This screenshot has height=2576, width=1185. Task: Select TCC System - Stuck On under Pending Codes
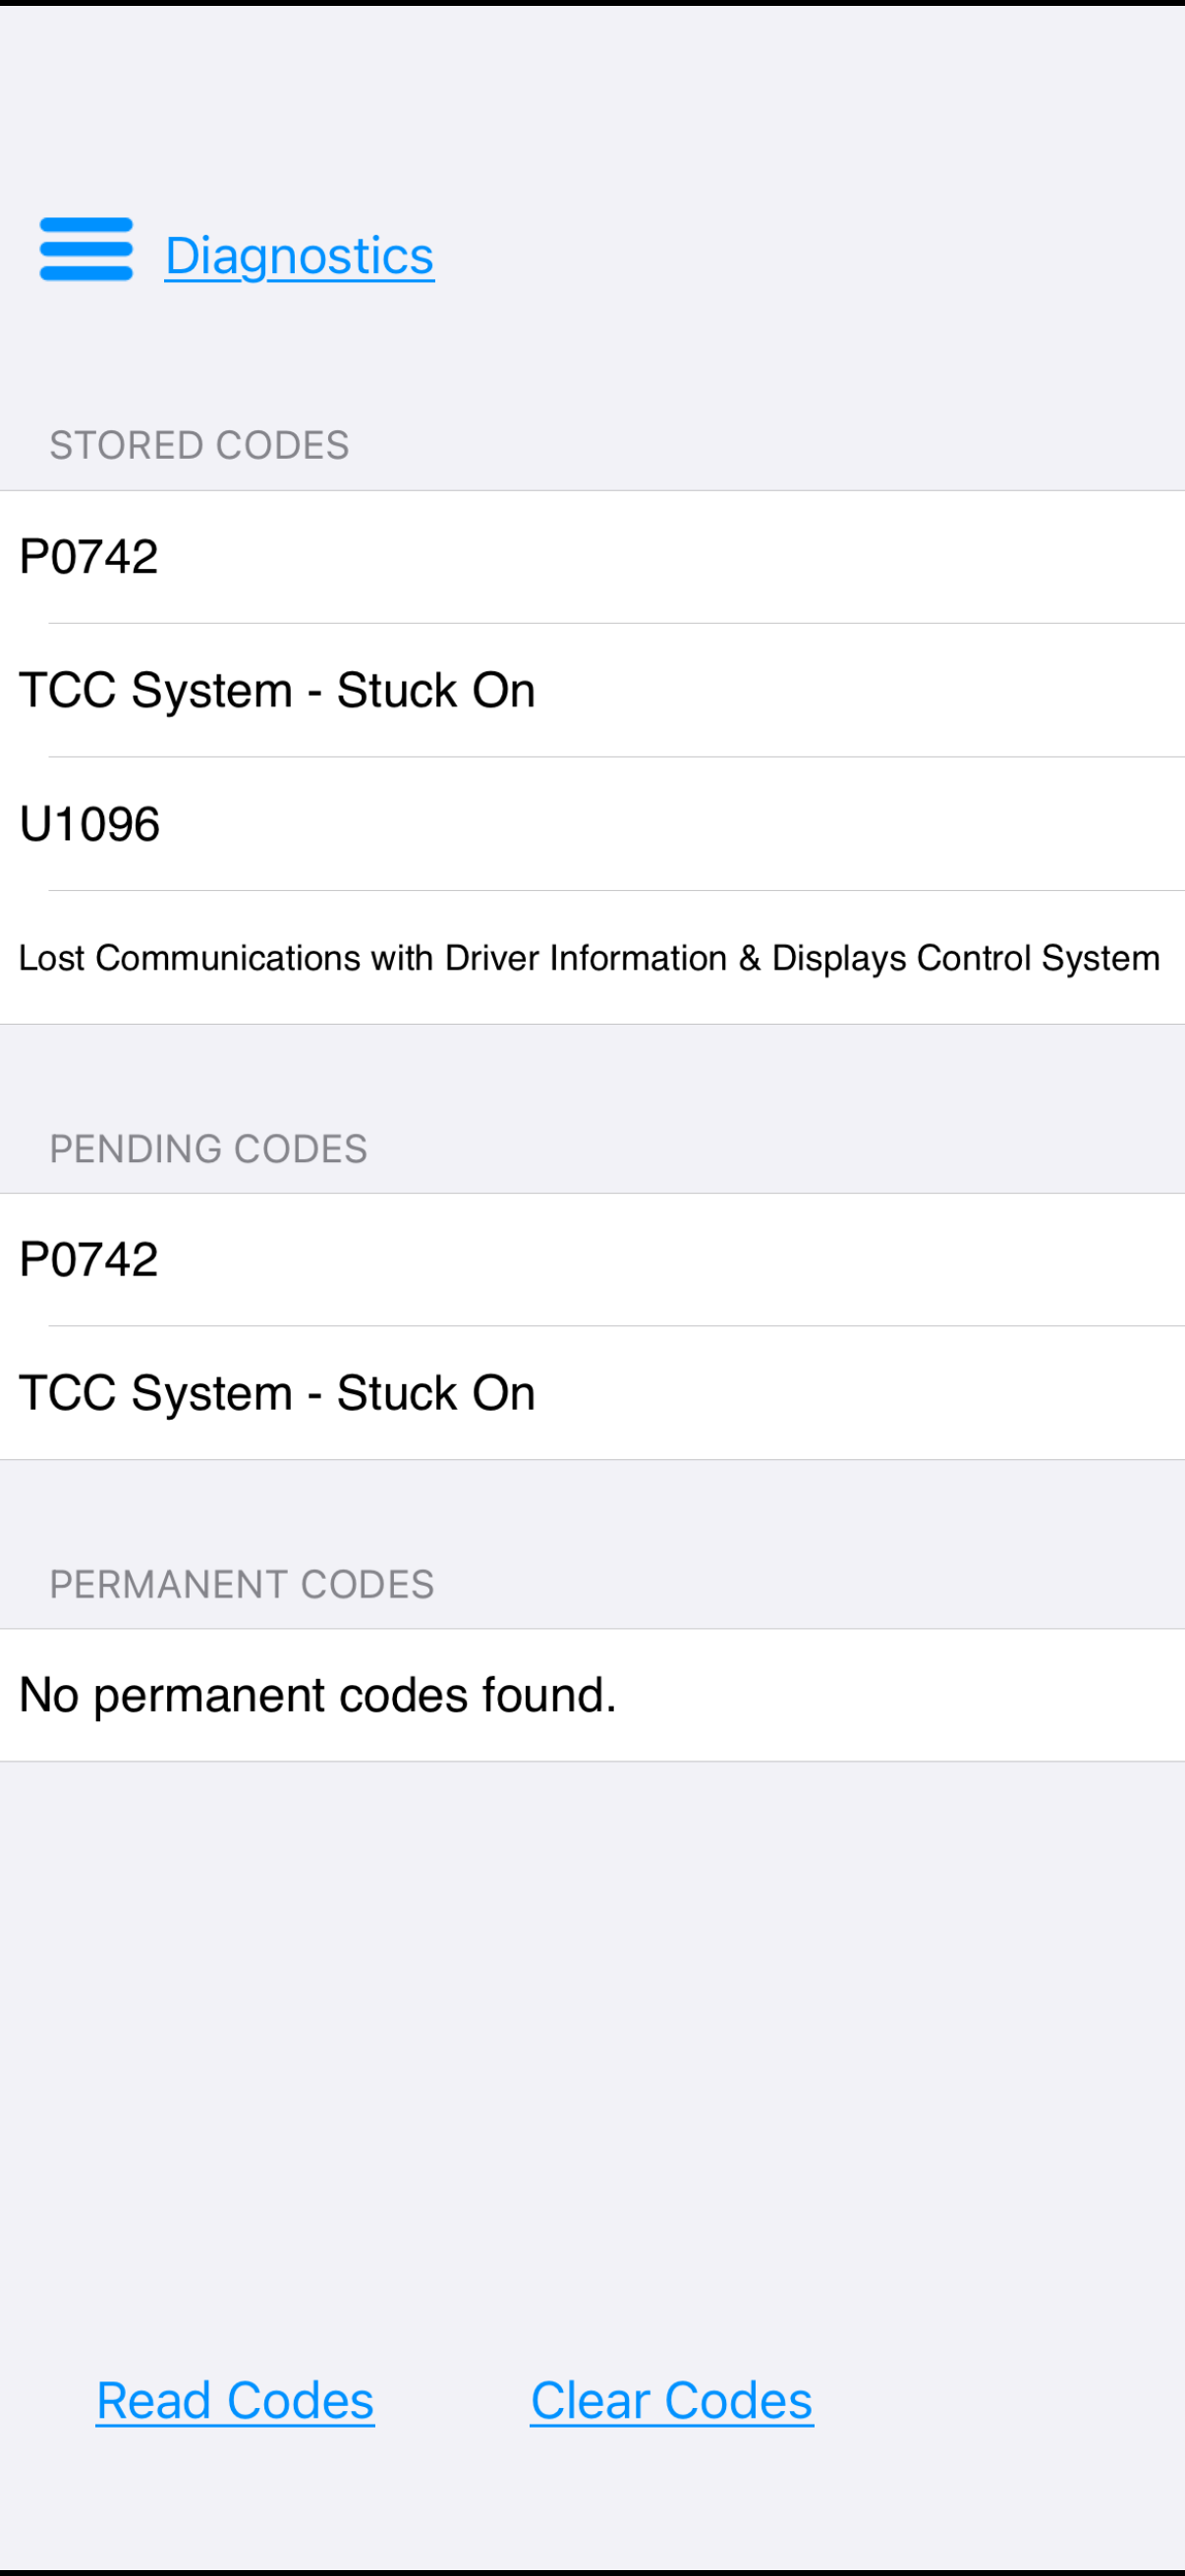[x=592, y=1393]
